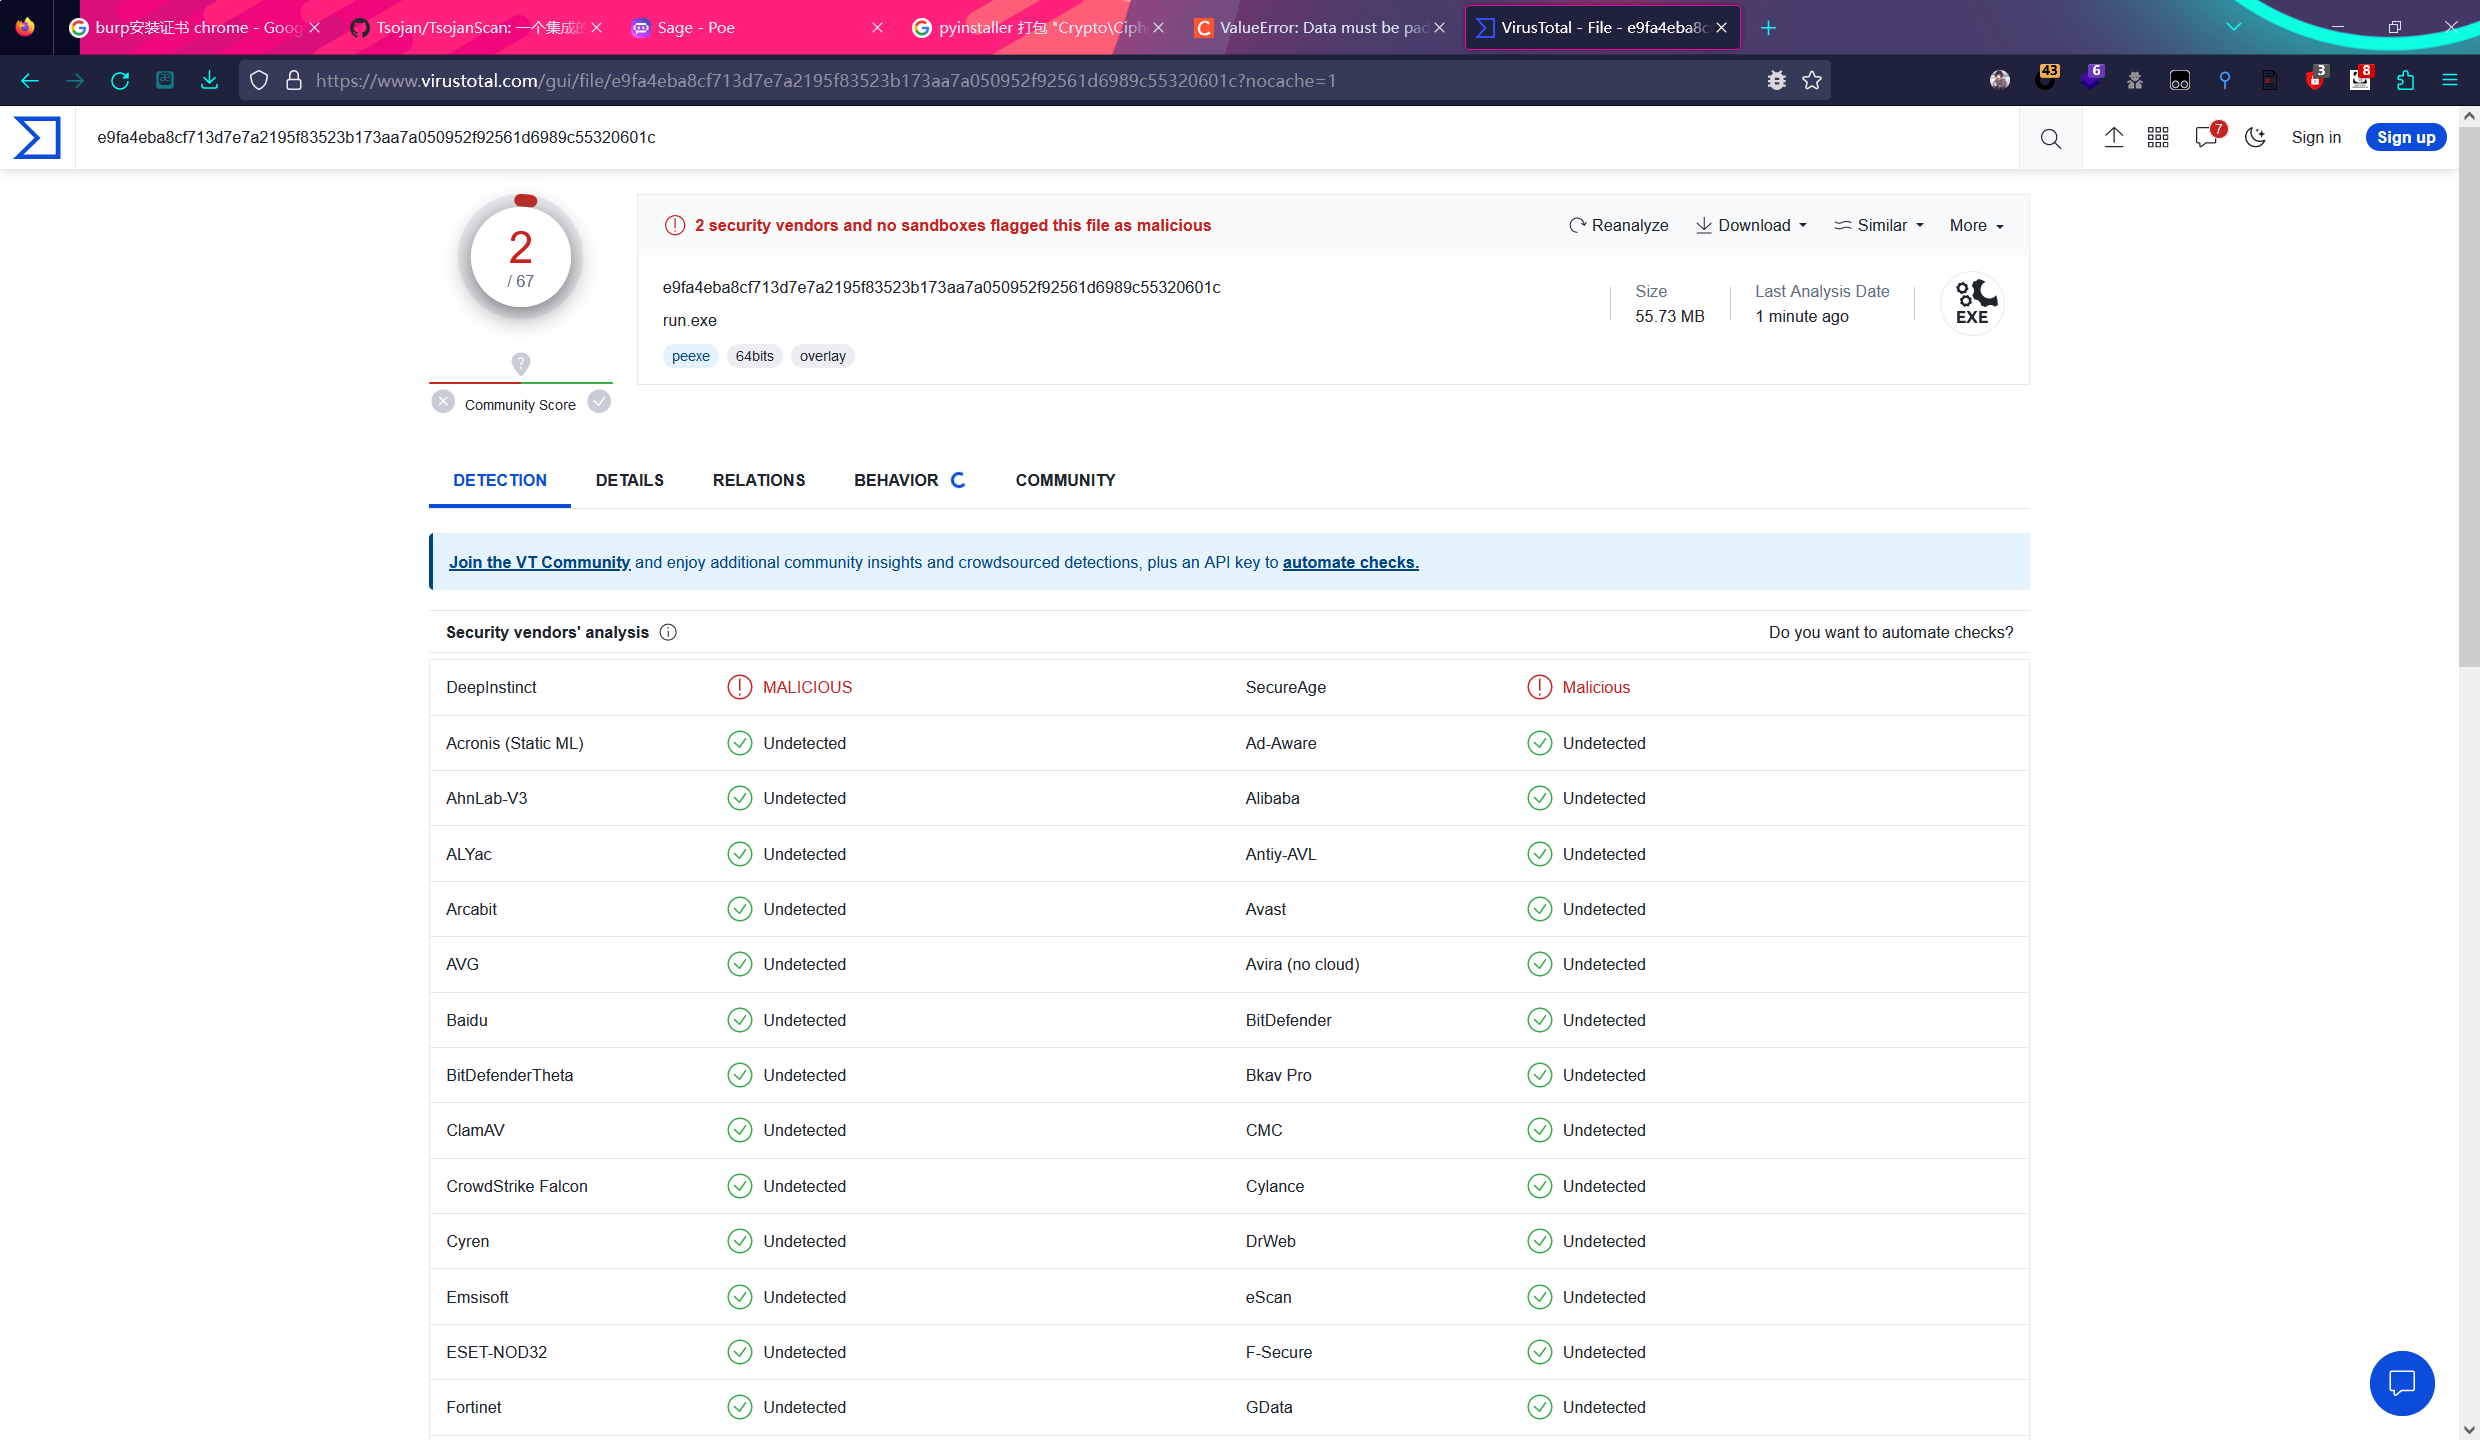Reload the current page
The height and width of the screenshot is (1440, 2480).
[x=120, y=81]
